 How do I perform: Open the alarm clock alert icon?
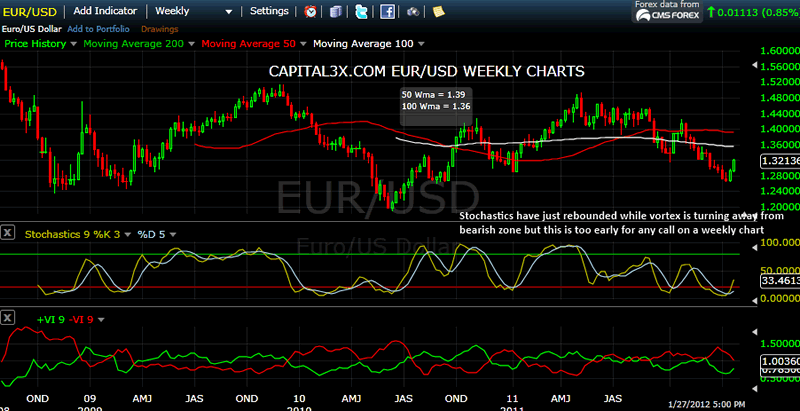310,11
